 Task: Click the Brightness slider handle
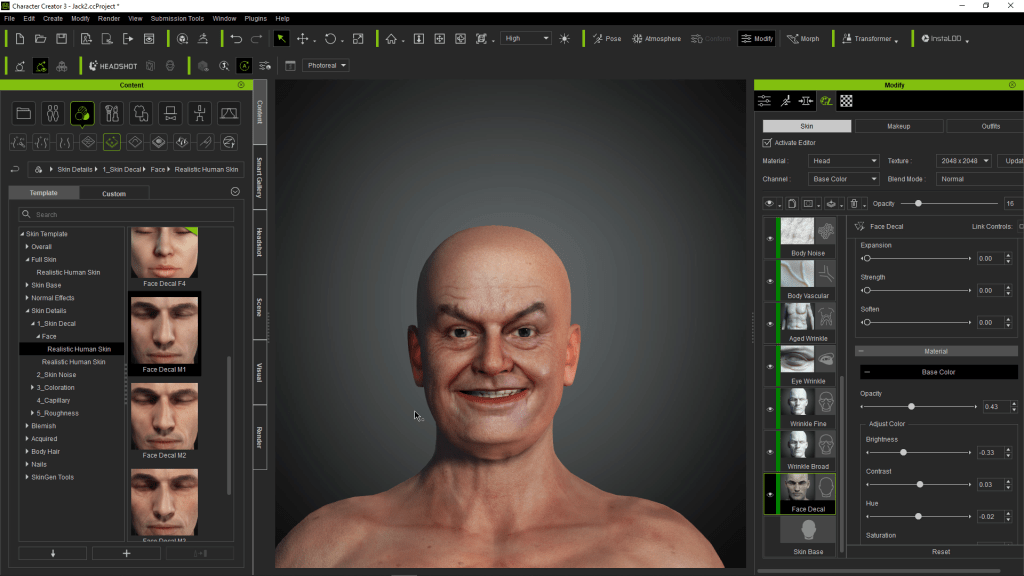(903, 452)
